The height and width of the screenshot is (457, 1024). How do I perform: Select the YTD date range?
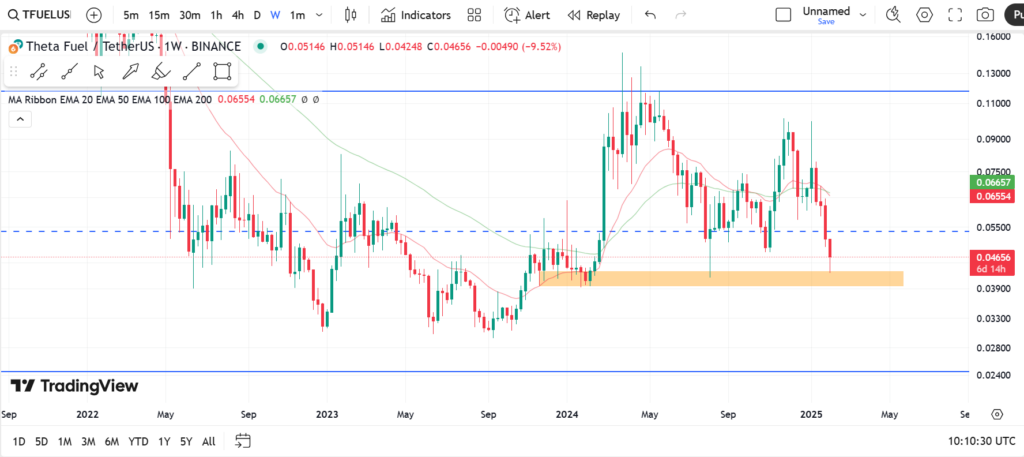click(x=139, y=441)
